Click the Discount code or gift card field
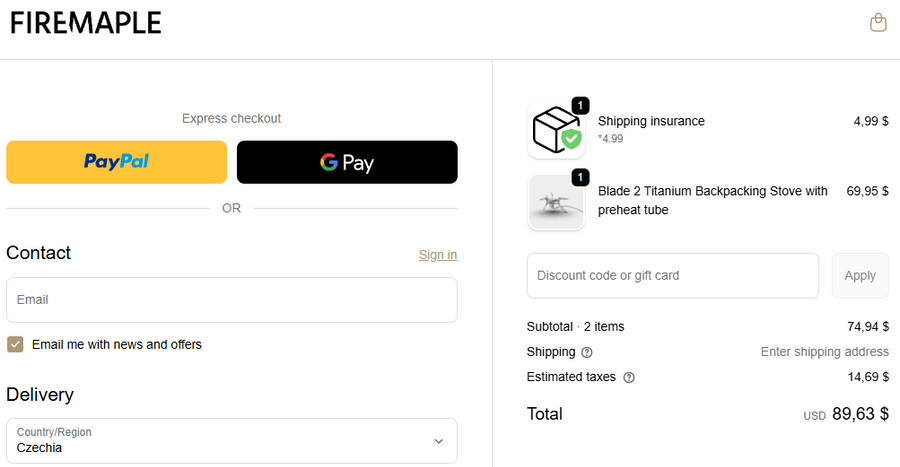This screenshot has width=900, height=467. click(x=673, y=276)
